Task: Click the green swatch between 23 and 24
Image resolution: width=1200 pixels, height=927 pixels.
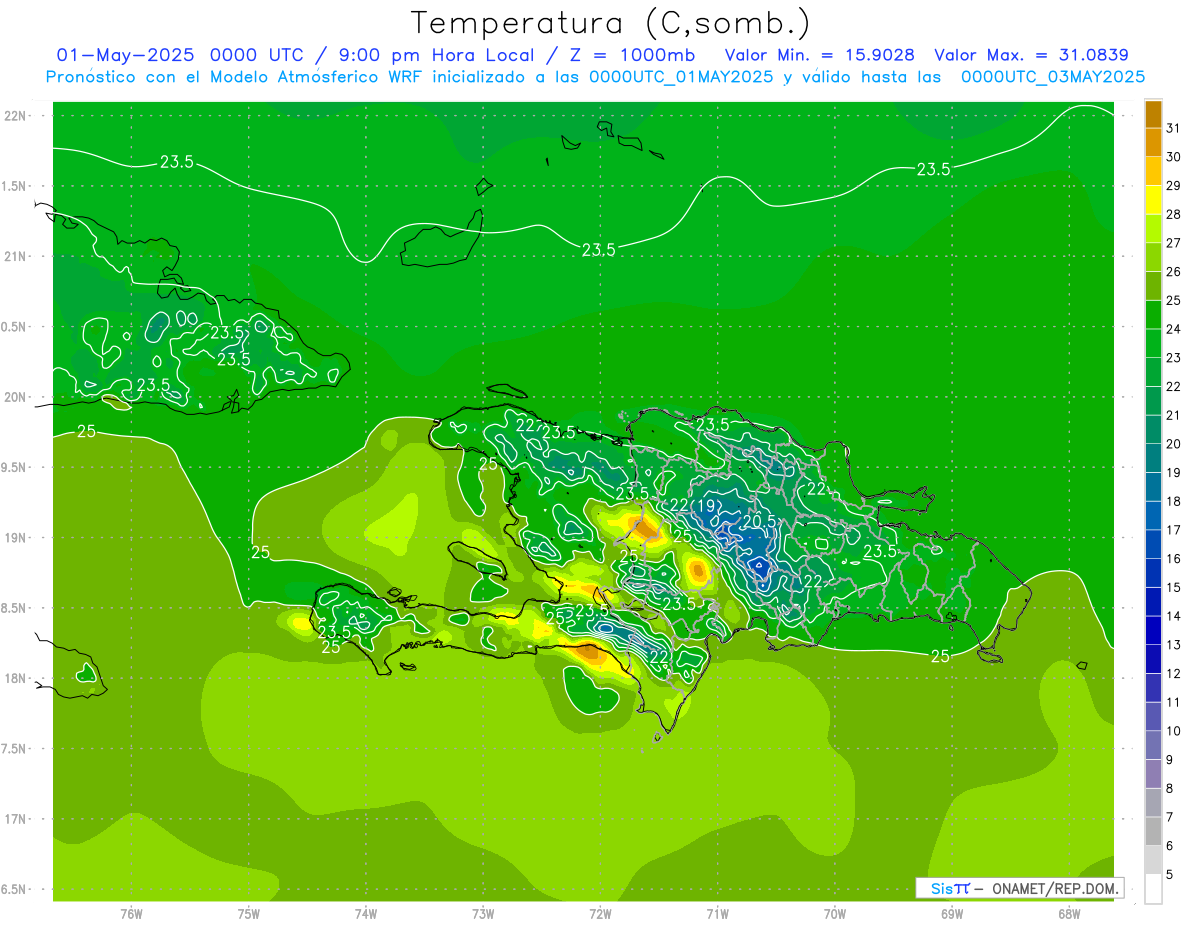Action: [1153, 344]
